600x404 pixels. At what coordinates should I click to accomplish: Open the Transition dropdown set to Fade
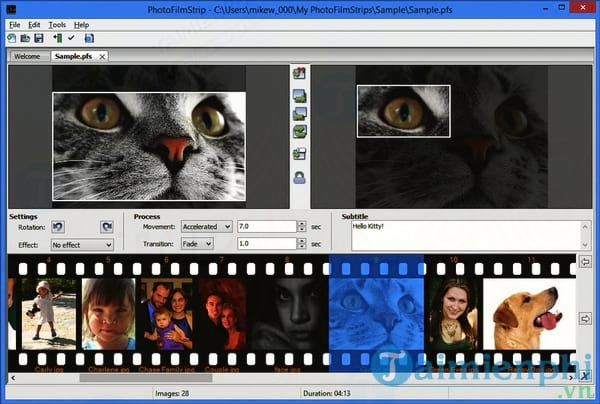[x=197, y=244]
